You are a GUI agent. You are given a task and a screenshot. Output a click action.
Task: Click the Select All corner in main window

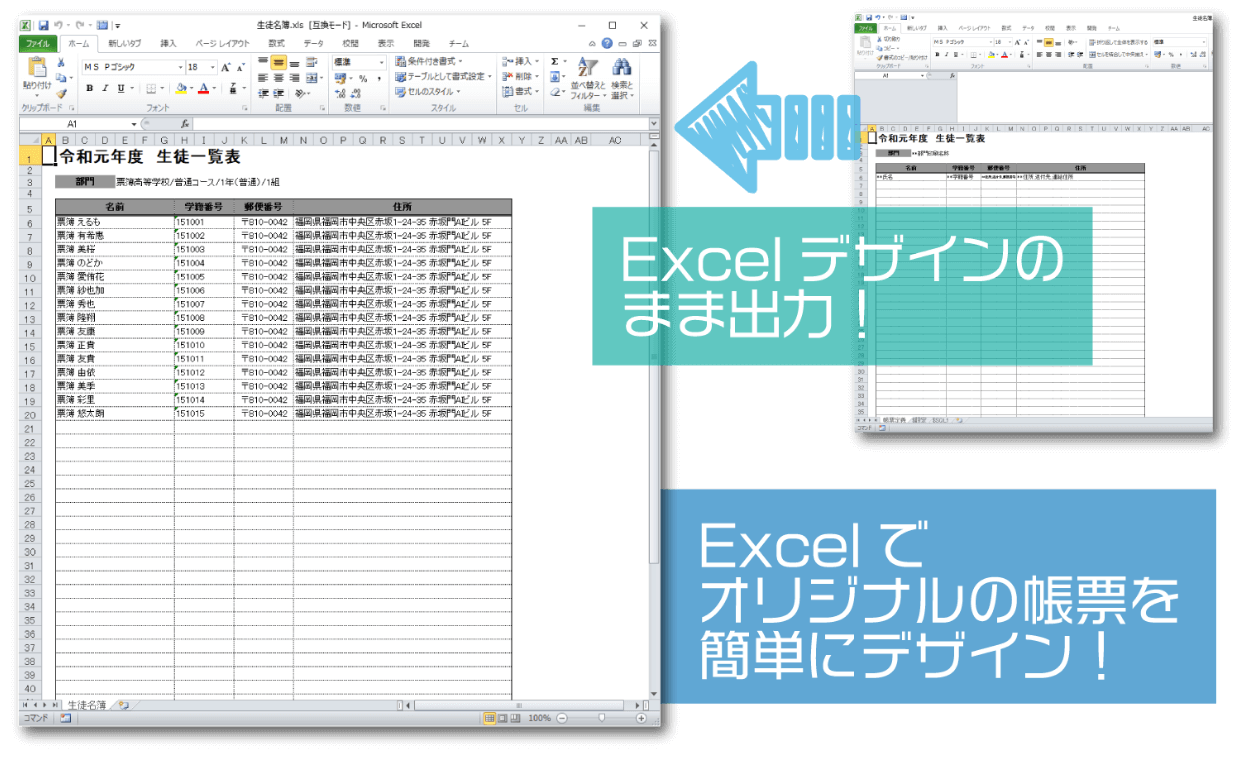pos(29,140)
